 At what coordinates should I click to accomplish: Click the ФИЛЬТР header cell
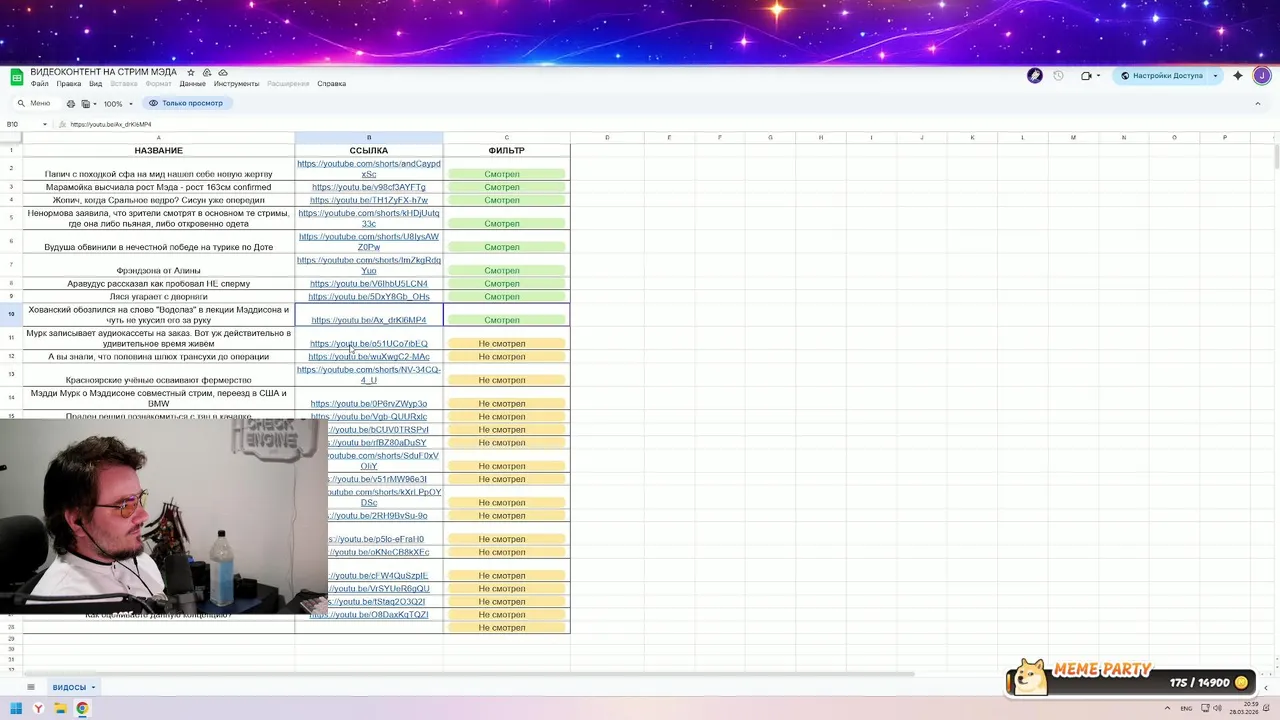tap(506, 150)
